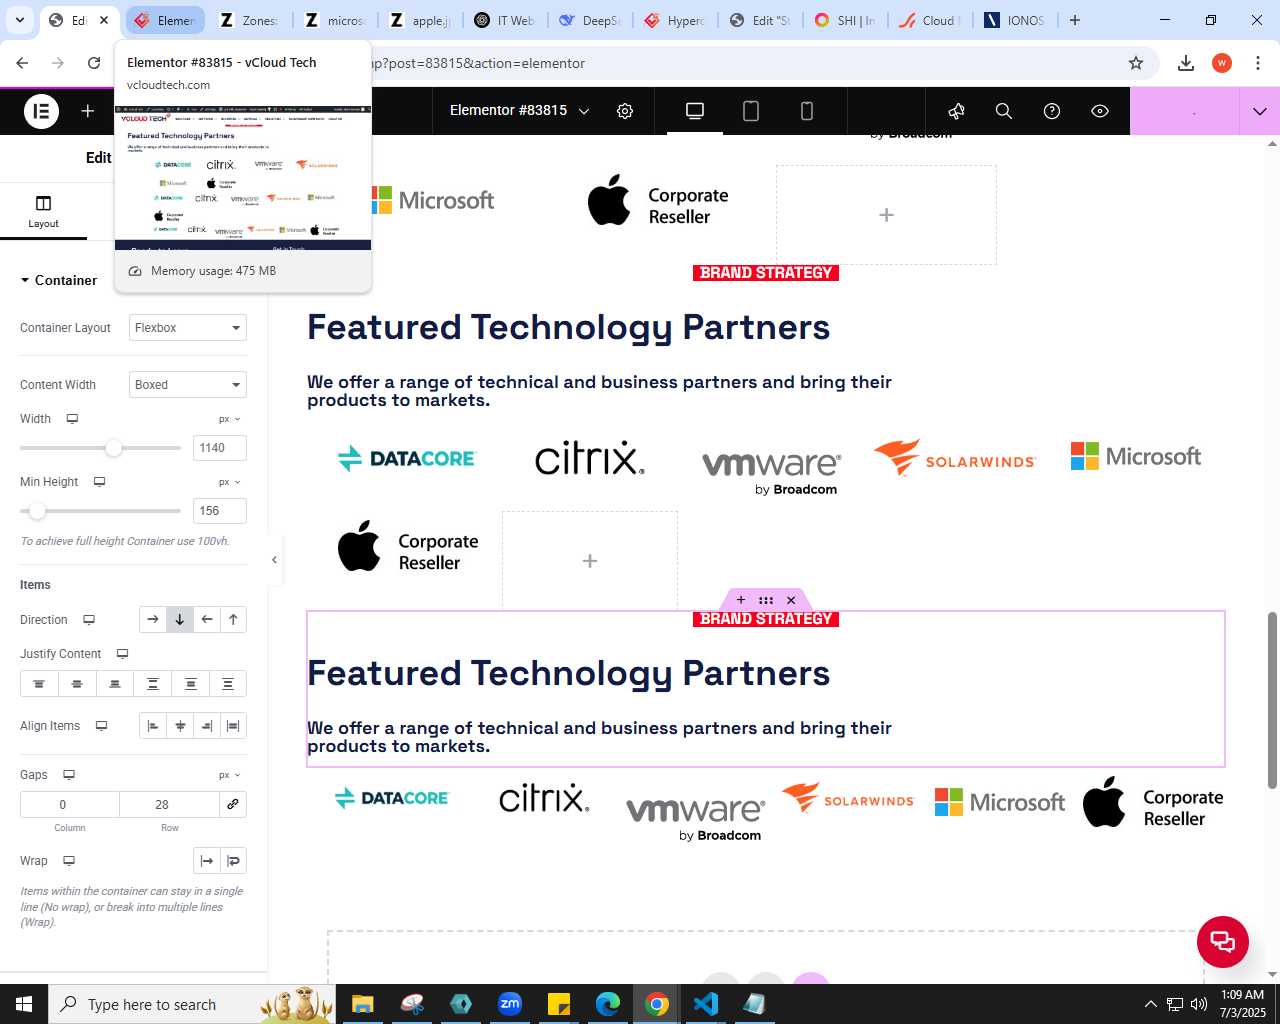Click the Min Height responsive device icon
1280x1024 pixels.
[x=99, y=482]
